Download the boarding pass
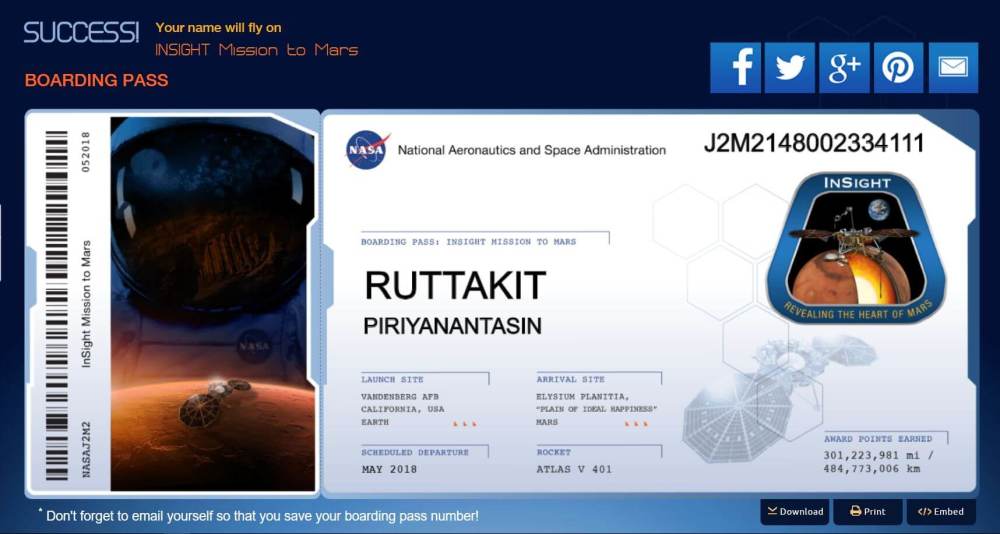The height and width of the screenshot is (534, 1000). (x=795, y=511)
